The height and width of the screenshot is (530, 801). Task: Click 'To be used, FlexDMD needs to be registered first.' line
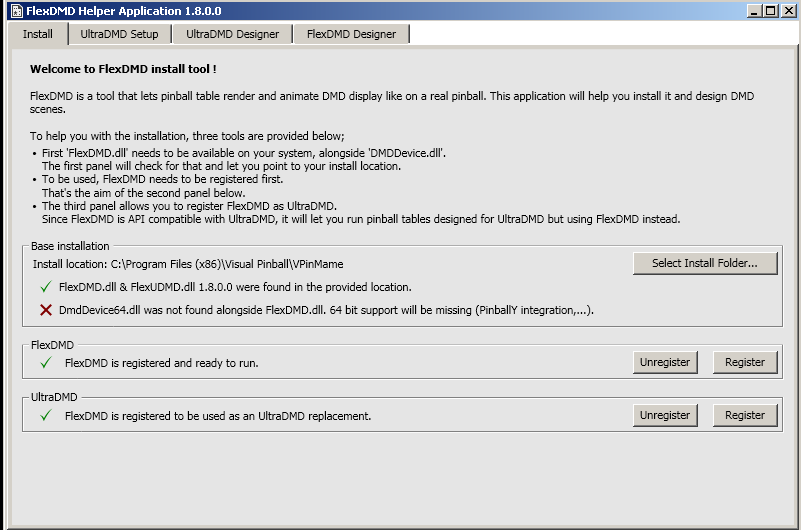click(x=162, y=179)
